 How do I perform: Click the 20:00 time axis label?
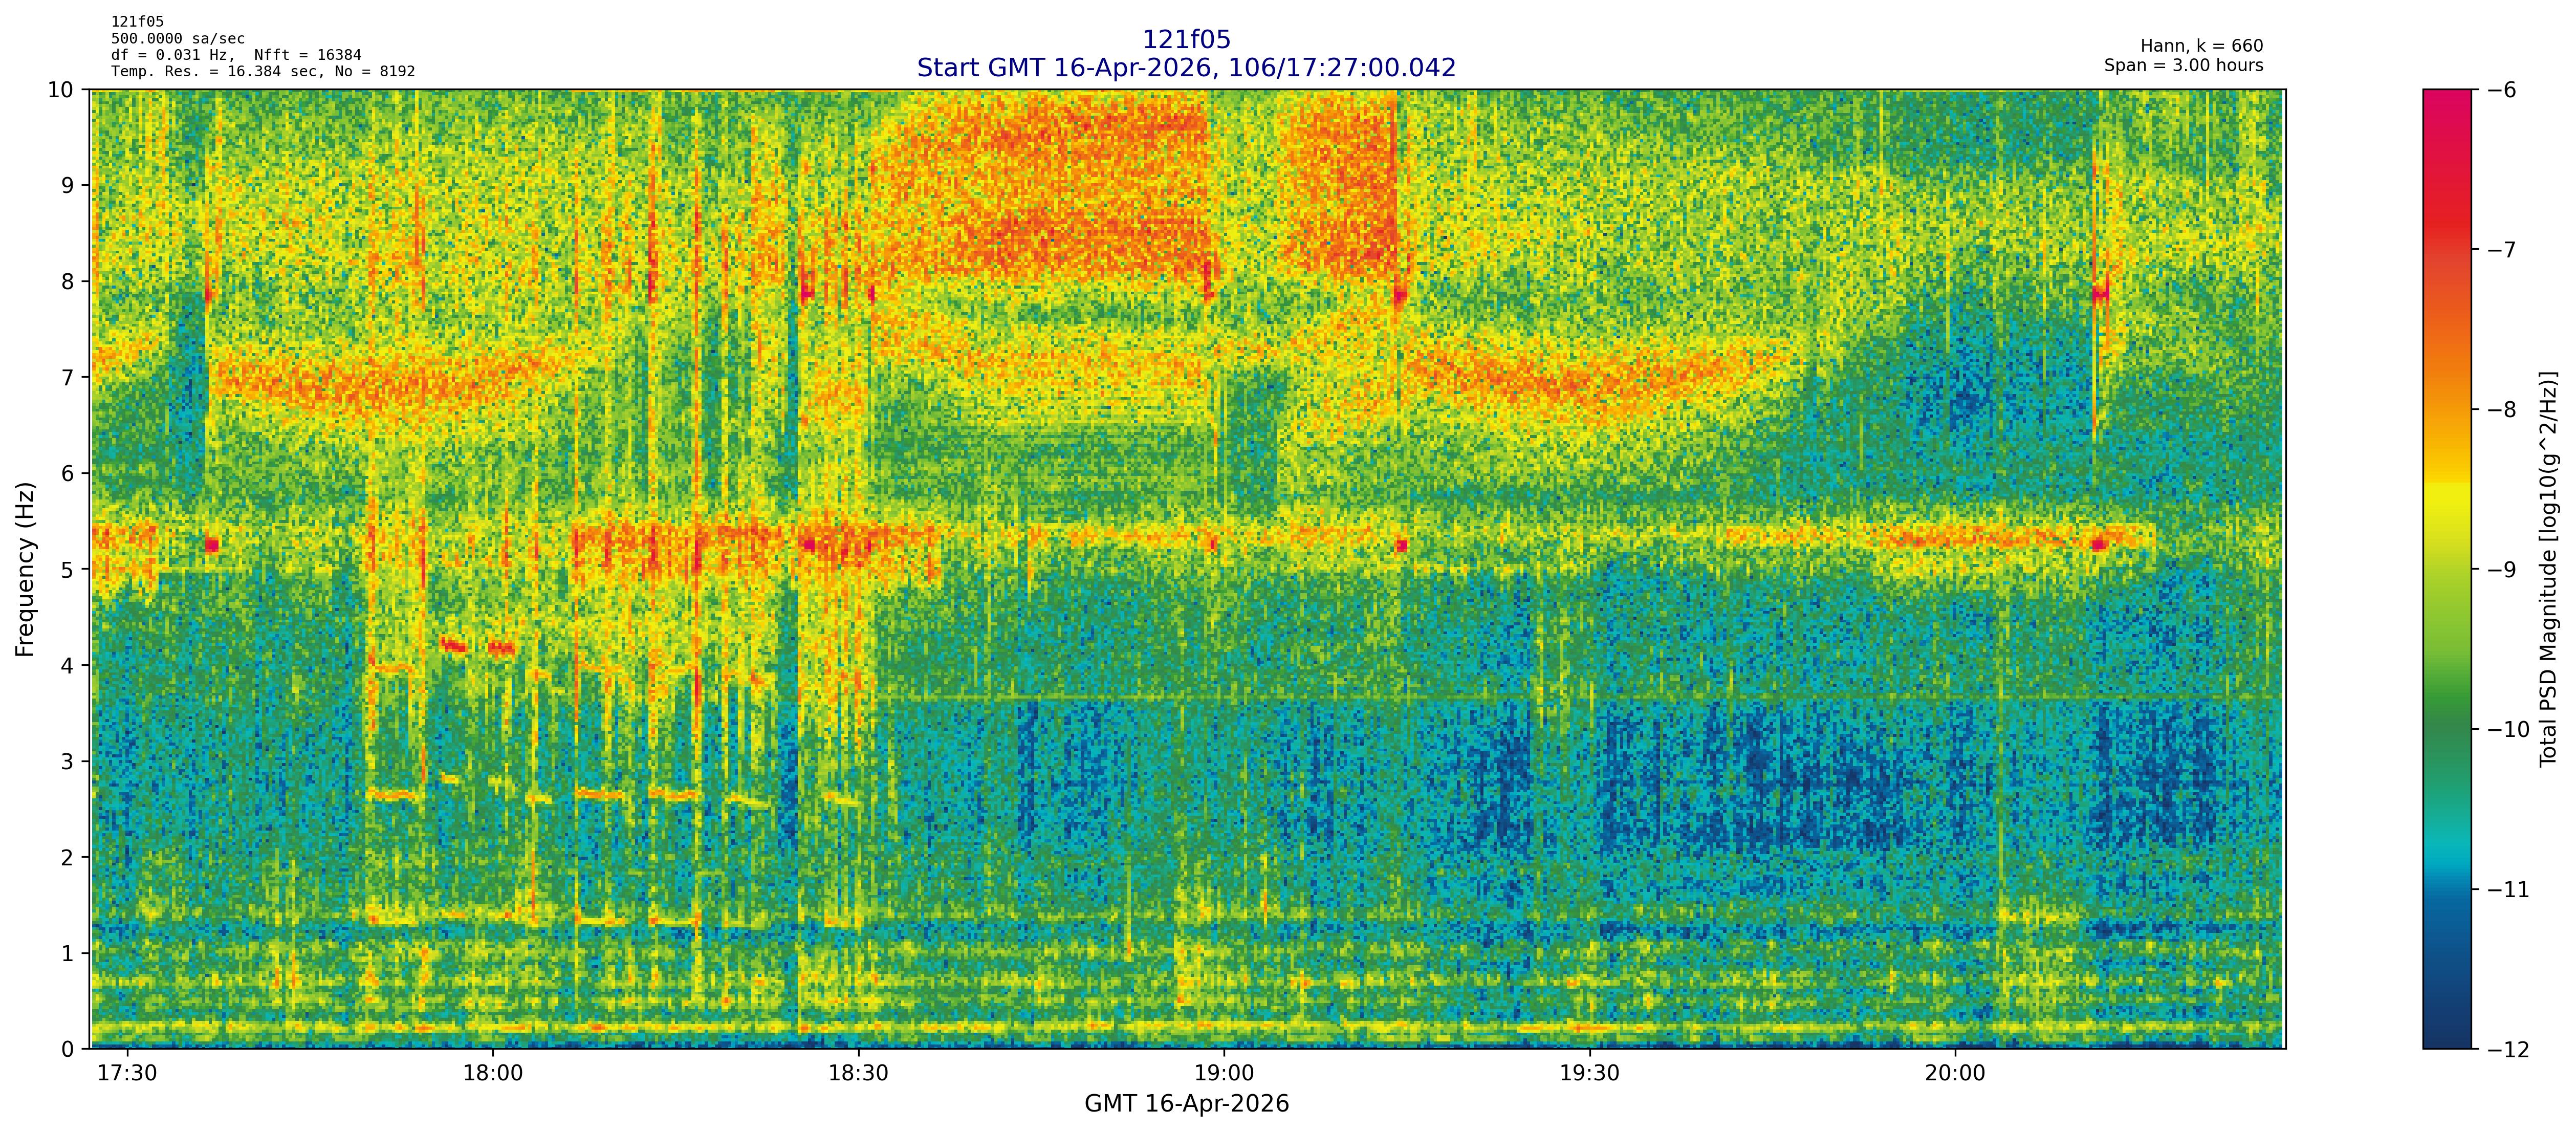pos(1955,1074)
